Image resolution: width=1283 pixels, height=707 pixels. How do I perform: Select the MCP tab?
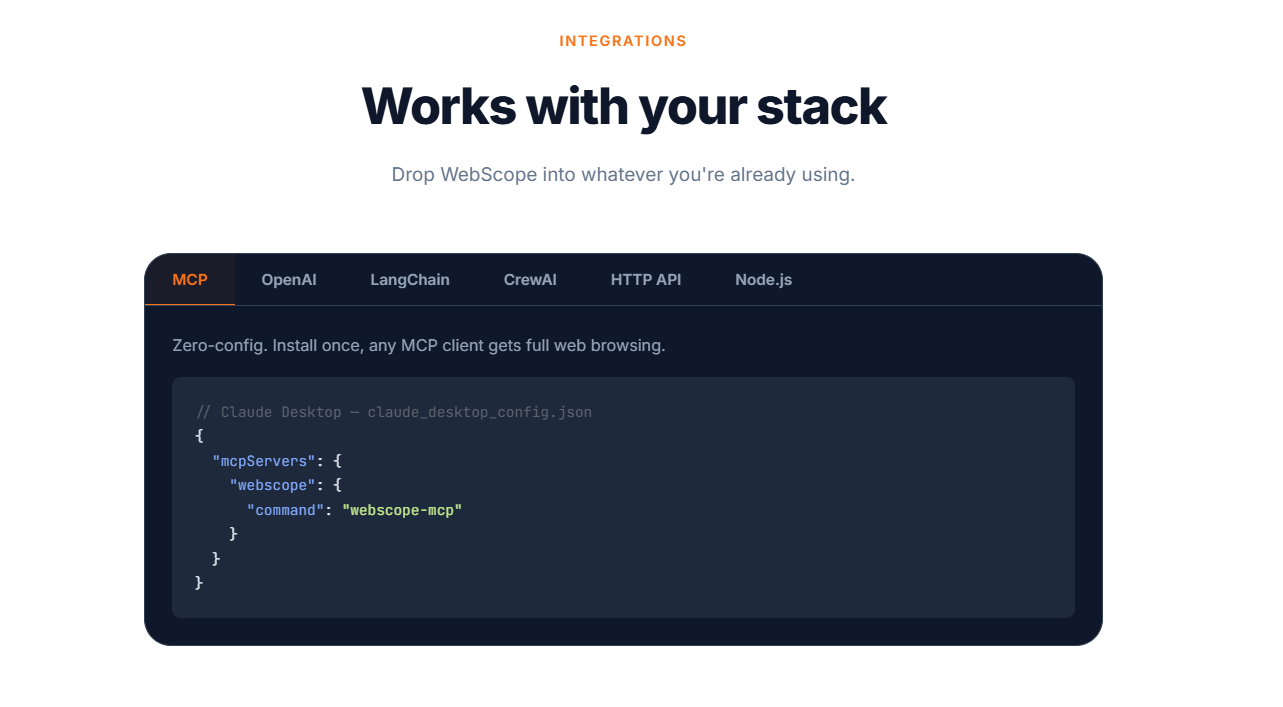coord(190,280)
